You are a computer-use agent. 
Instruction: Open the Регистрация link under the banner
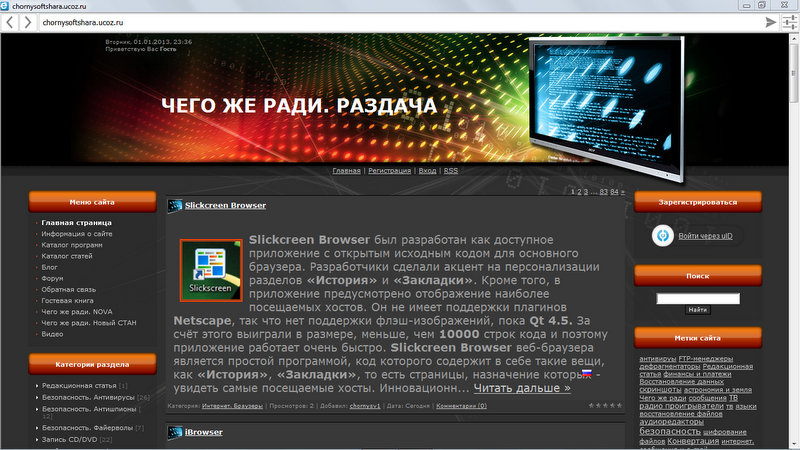click(389, 170)
